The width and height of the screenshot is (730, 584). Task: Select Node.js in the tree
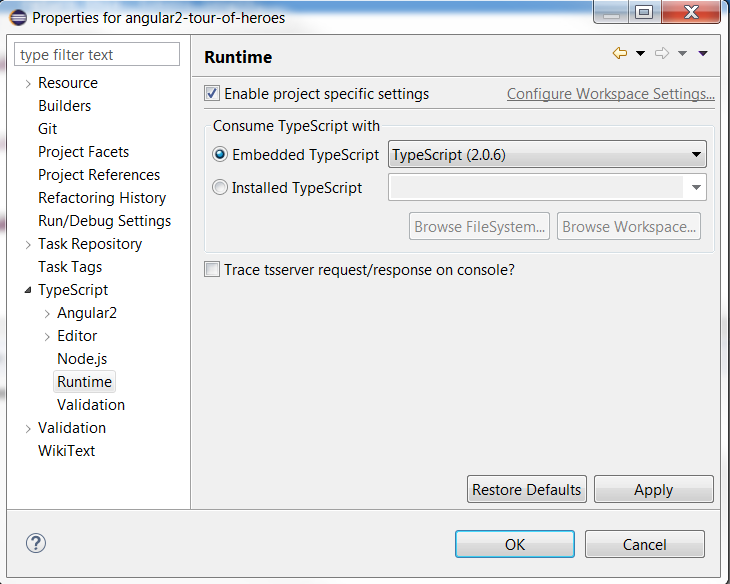tap(82, 359)
